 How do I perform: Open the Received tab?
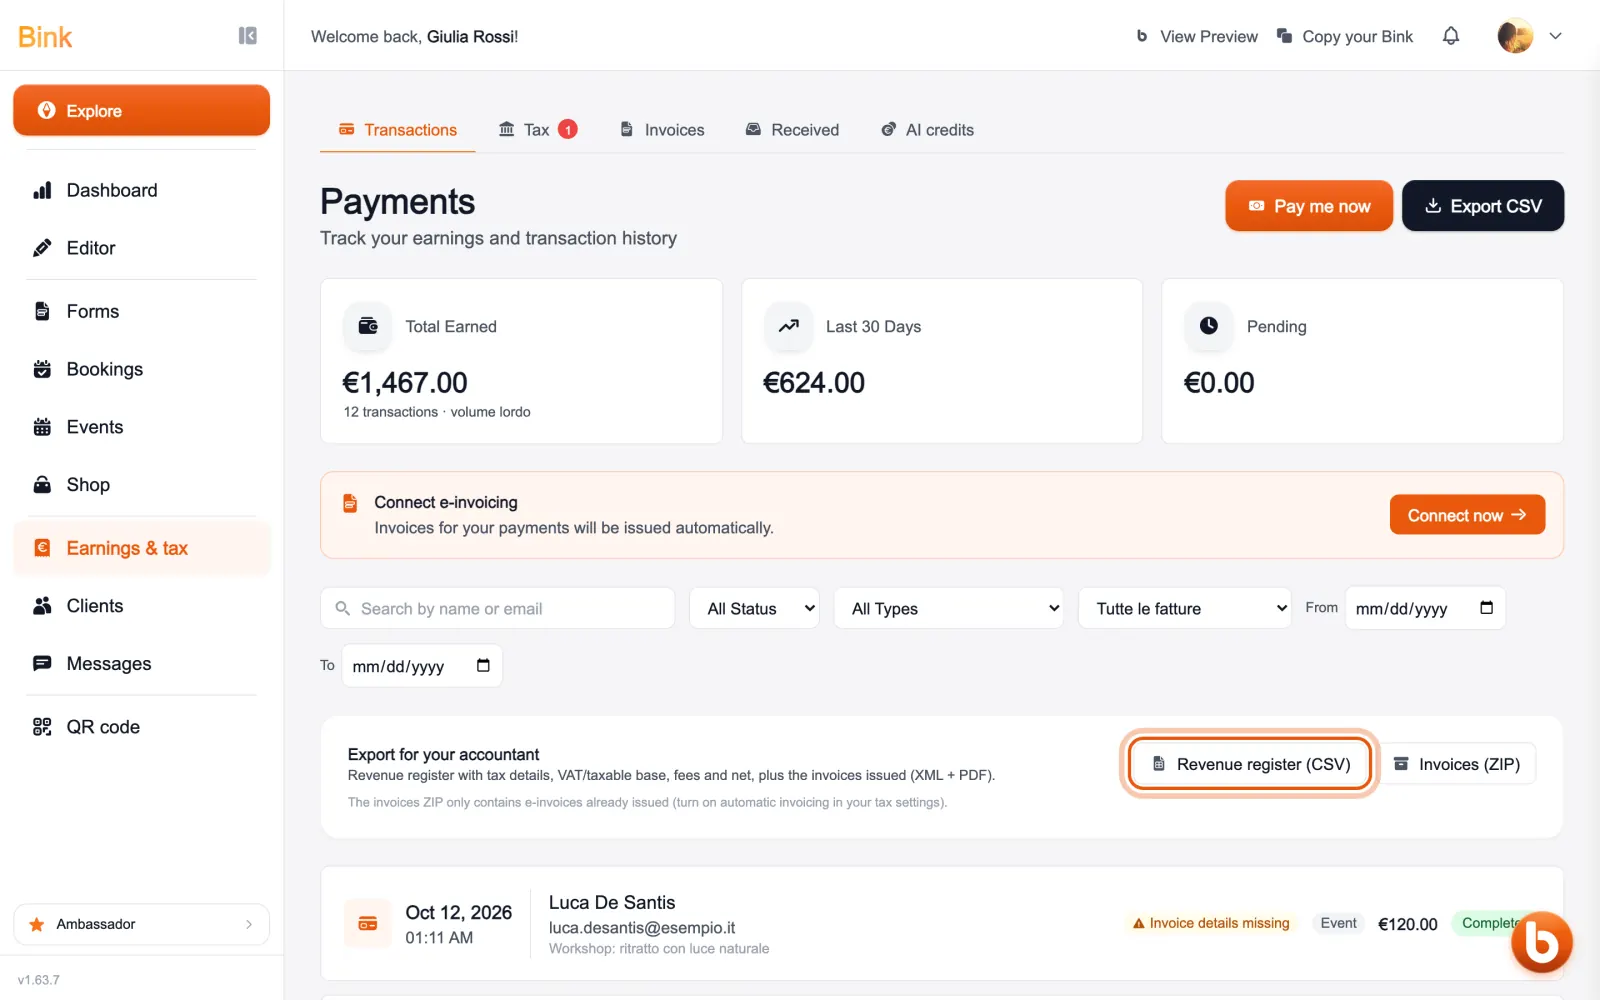coord(792,130)
